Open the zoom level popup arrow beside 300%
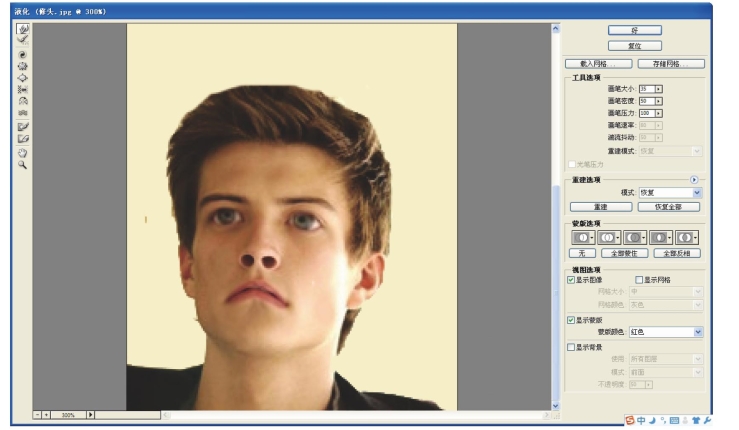 click(90, 415)
